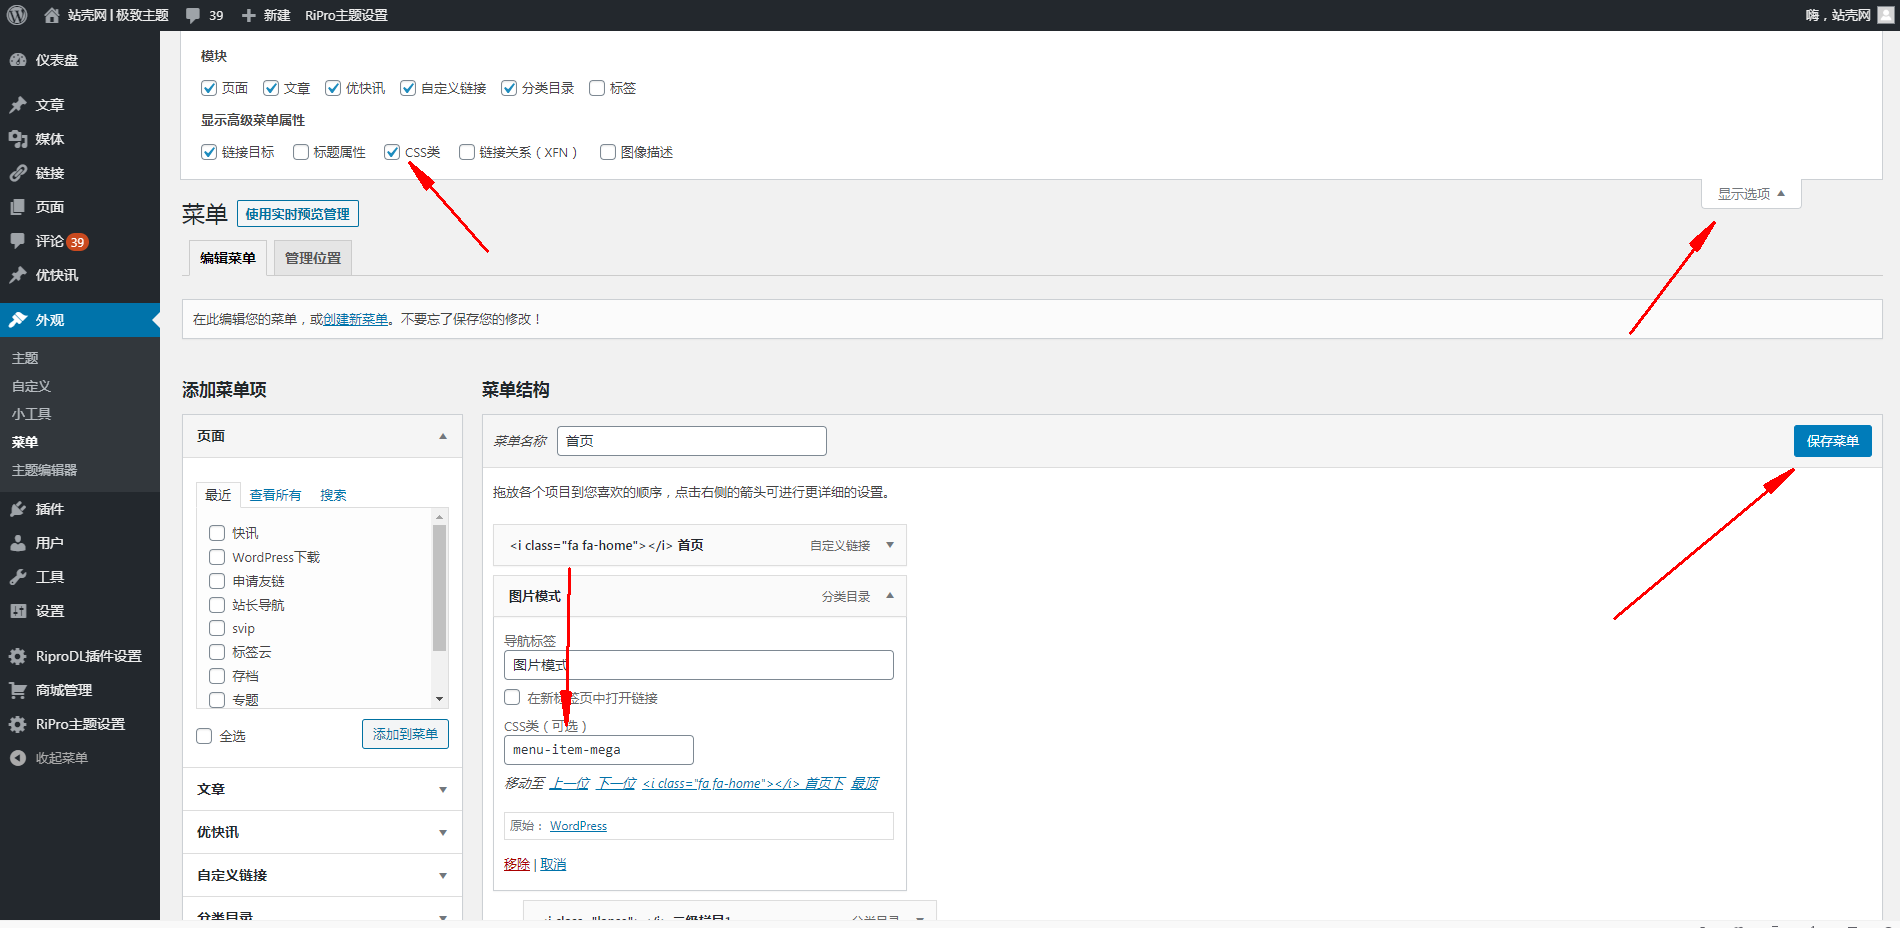Toggle the 自定义链接 module checkbox
Screen dimensions: 1900x928
[x=408, y=88]
